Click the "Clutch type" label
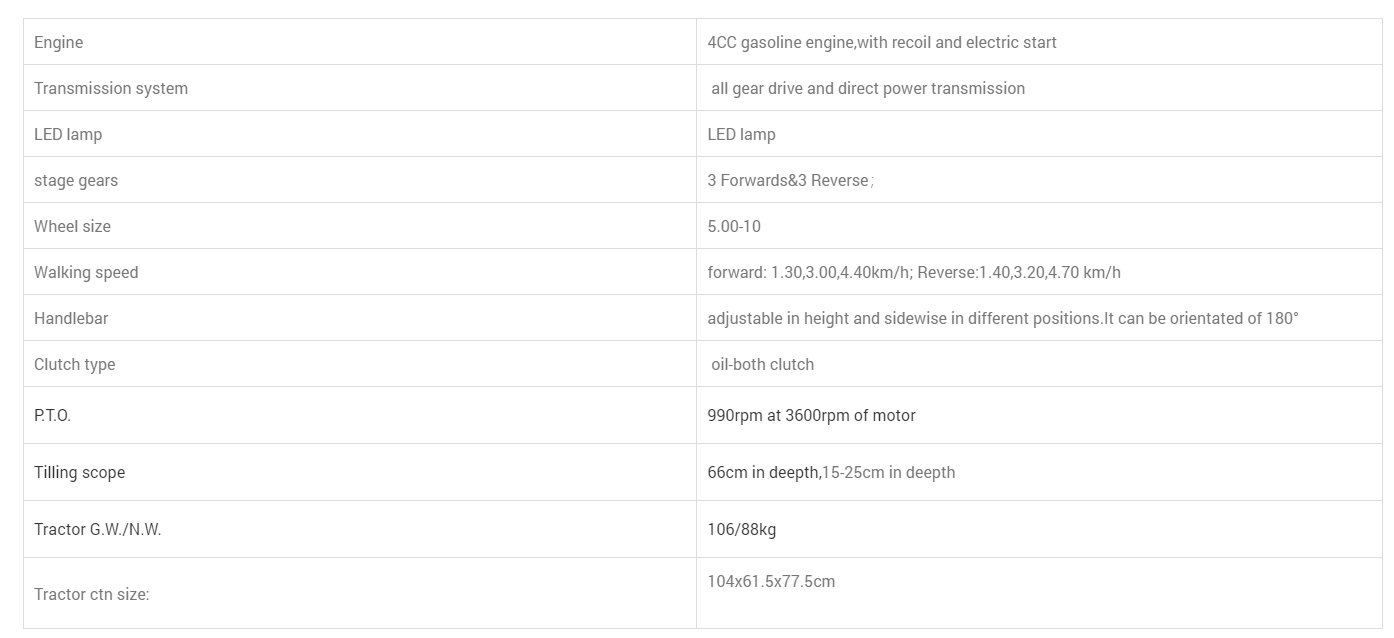Viewport: 1394px width, 638px height. [74, 364]
